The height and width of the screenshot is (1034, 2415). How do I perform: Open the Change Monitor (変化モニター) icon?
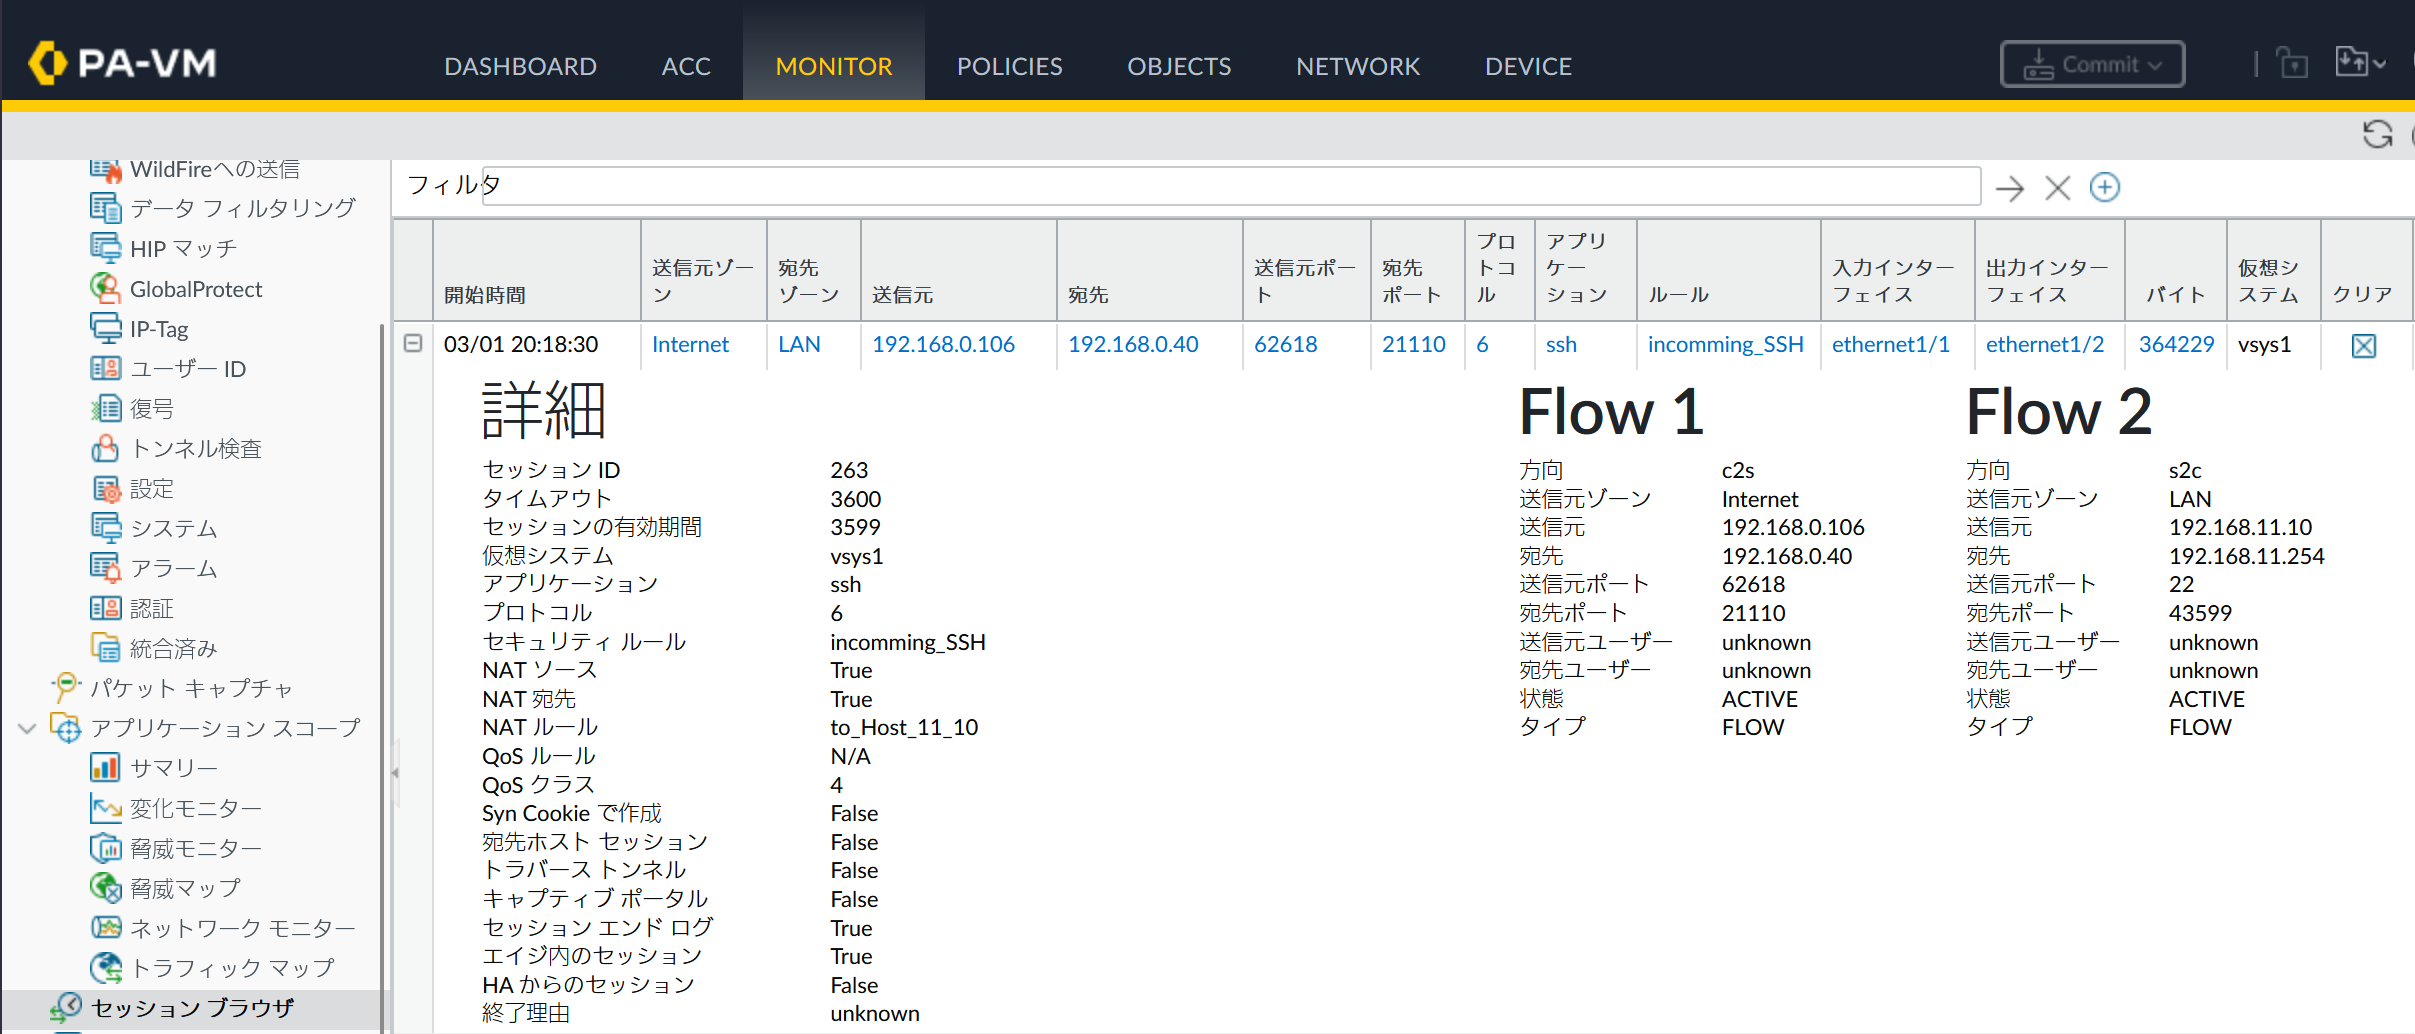[x=105, y=808]
